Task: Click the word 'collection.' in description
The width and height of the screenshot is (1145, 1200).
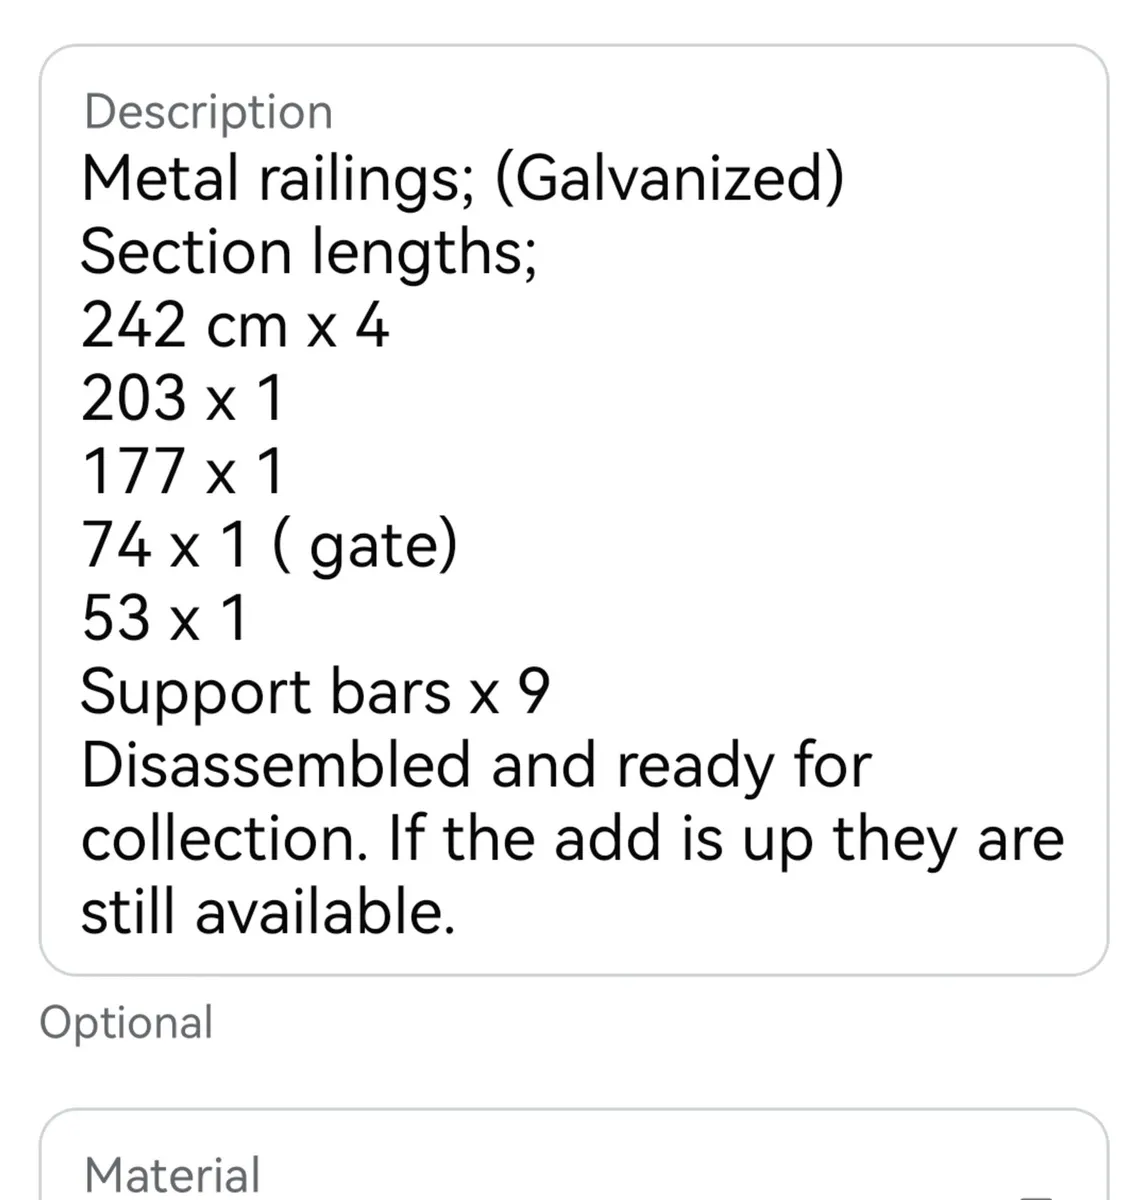Action: 222,839
